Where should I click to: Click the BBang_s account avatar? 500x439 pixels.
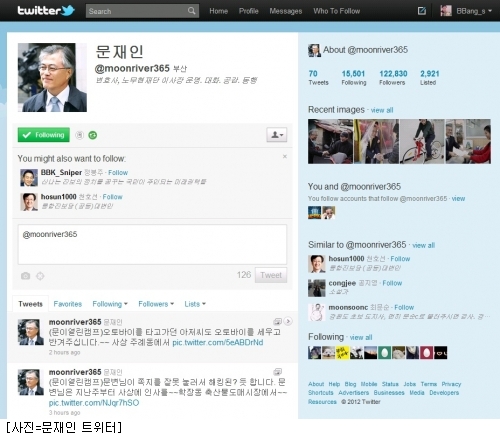point(446,11)
